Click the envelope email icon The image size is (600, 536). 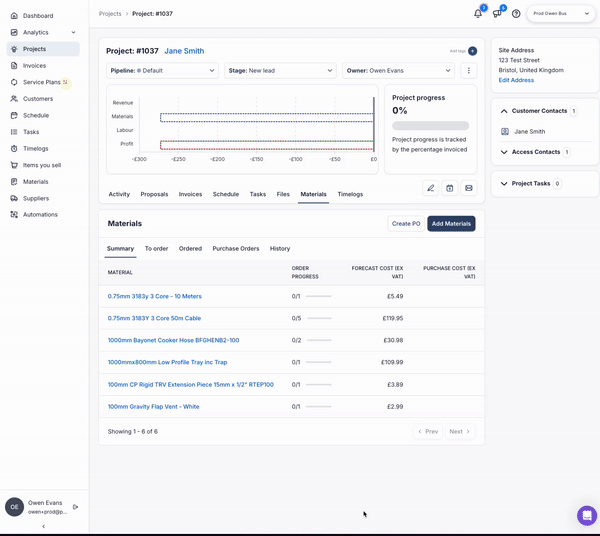point(469,188)
